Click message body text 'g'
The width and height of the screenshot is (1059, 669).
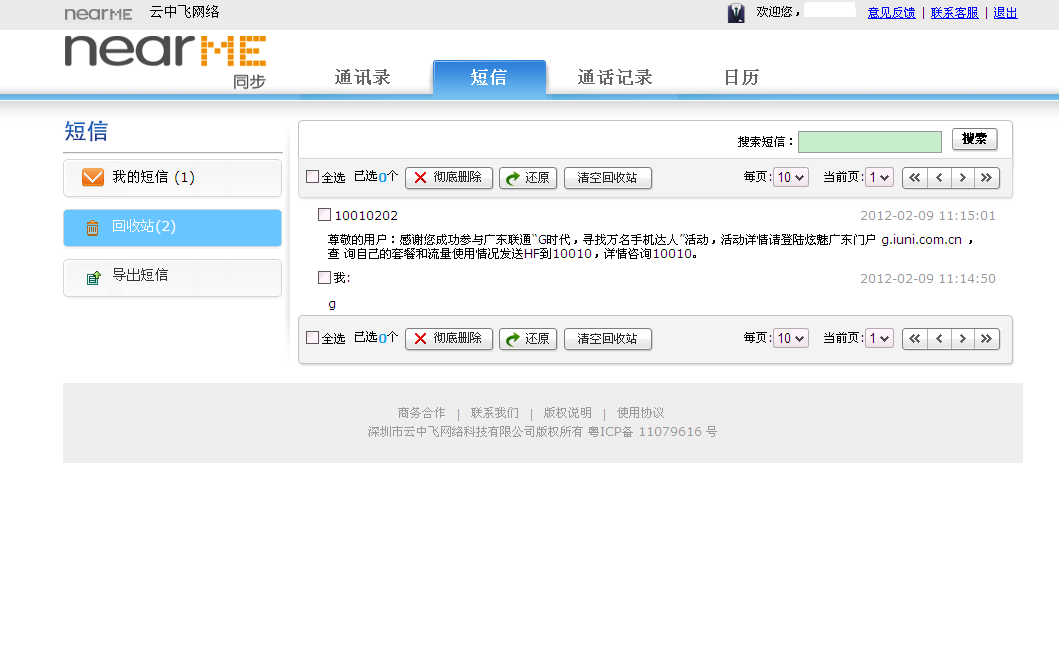point(332,304)
